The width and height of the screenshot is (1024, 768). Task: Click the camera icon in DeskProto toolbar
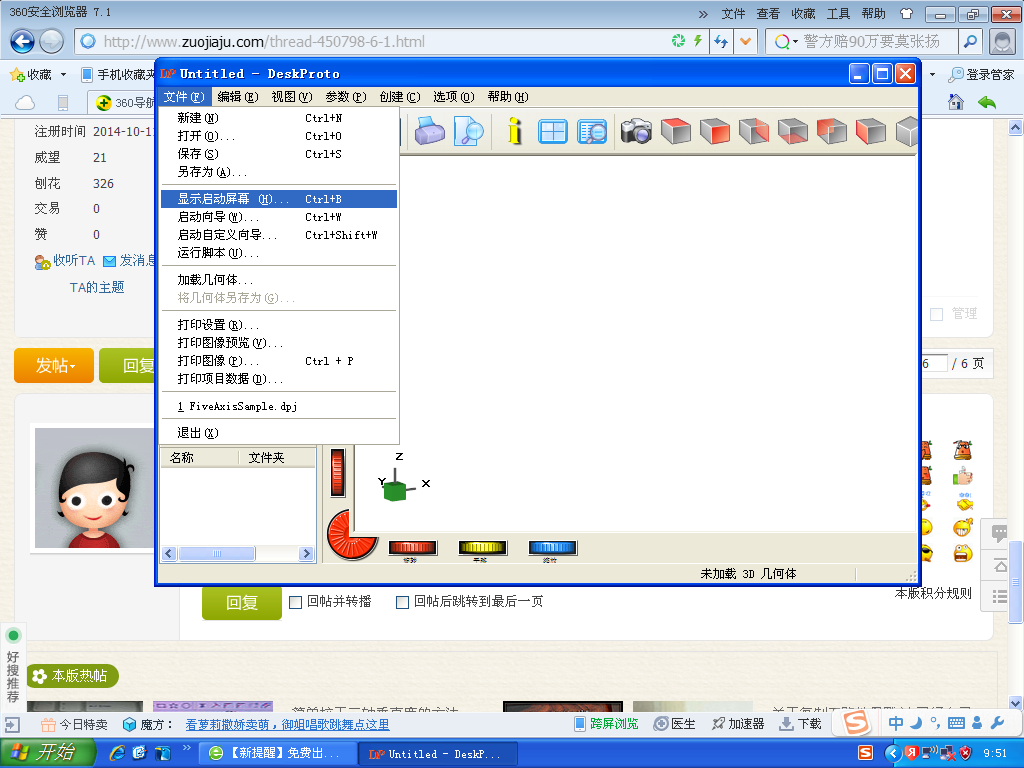[636, 131]
